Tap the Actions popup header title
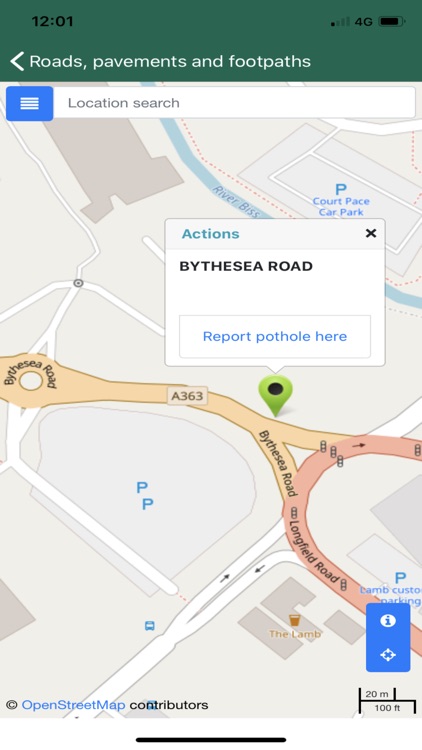Image resolution: width=422 pixels, height=750 pixels. (x=211, y=234)
